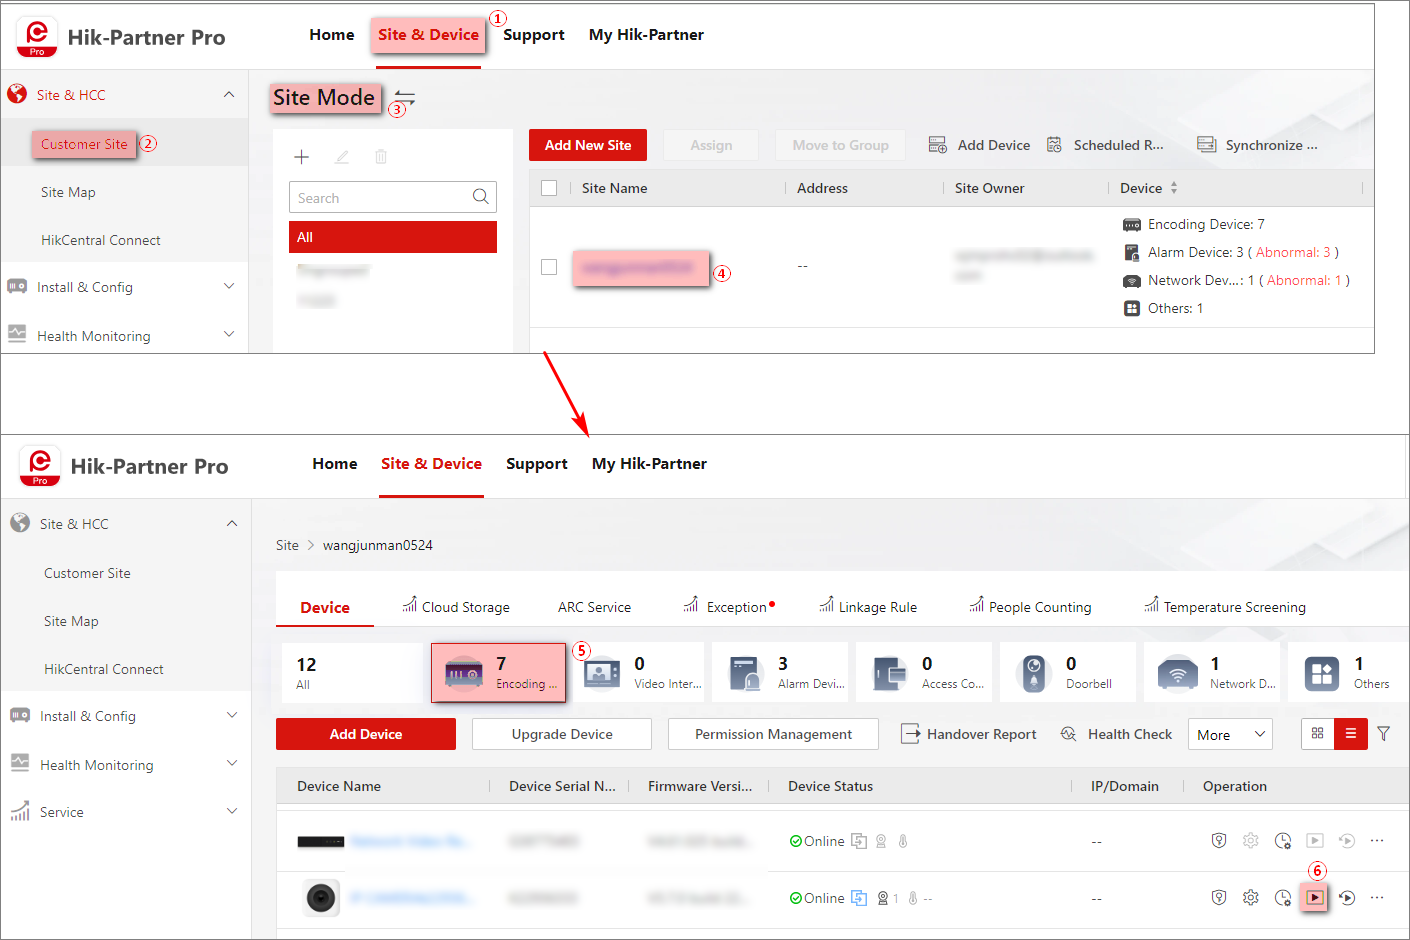Open Site Map in the lower screenshot sidebar

pyautogui.click(x=71, y=621)
